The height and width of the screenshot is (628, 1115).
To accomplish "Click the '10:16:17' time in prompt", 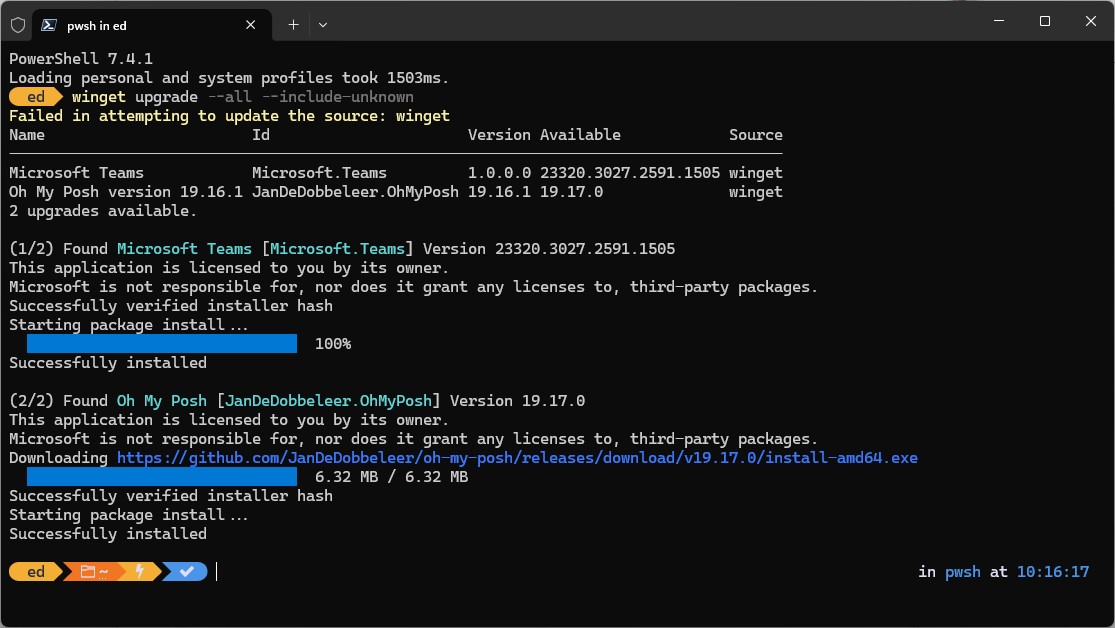I will coord(1052,572).
